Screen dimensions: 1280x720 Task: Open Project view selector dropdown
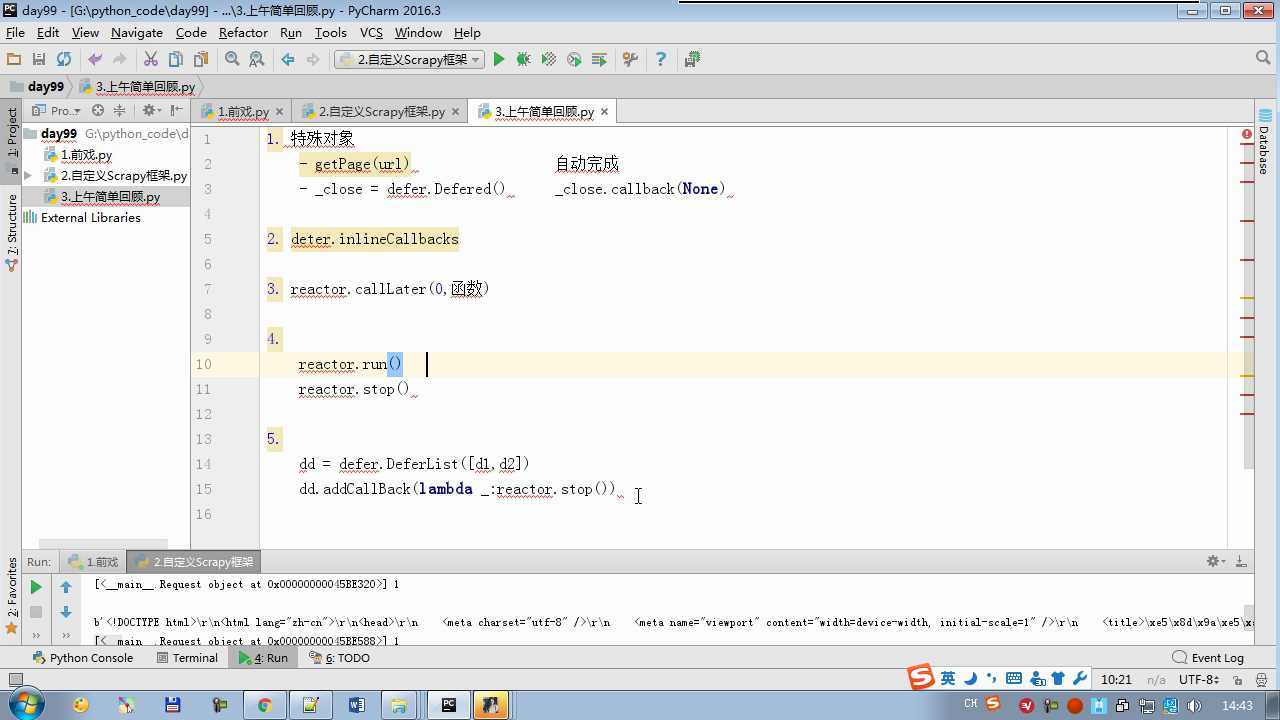coord(56,111)
